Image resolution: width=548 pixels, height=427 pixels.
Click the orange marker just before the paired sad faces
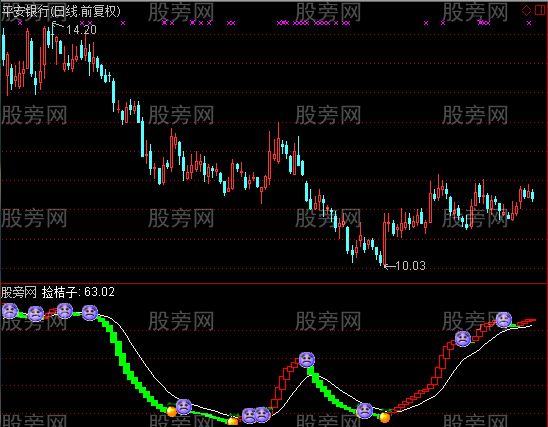(x=233, y=421)
